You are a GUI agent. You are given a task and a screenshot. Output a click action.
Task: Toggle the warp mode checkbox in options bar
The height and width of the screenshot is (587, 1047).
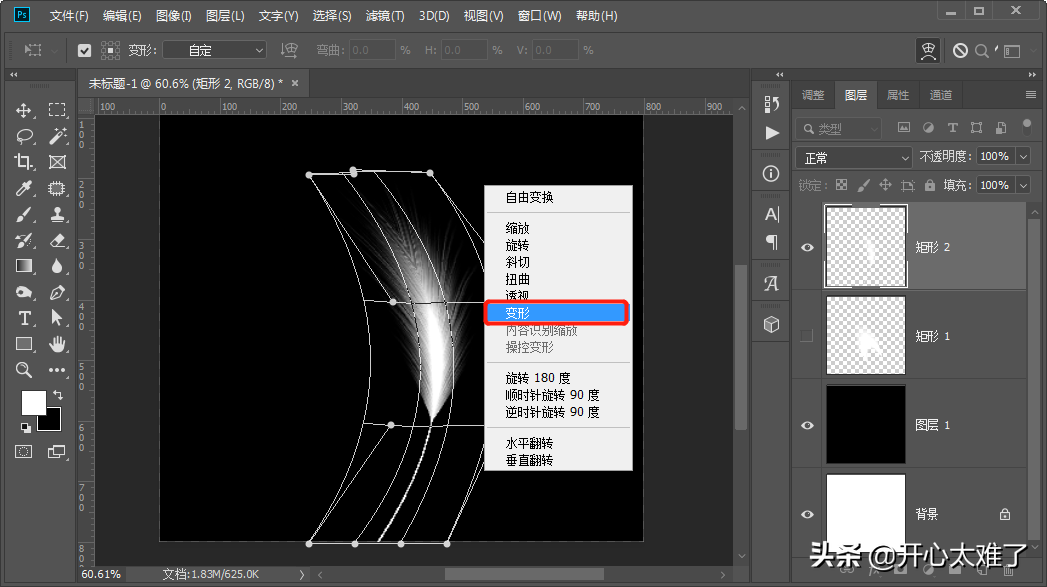(x=84, y=51)
